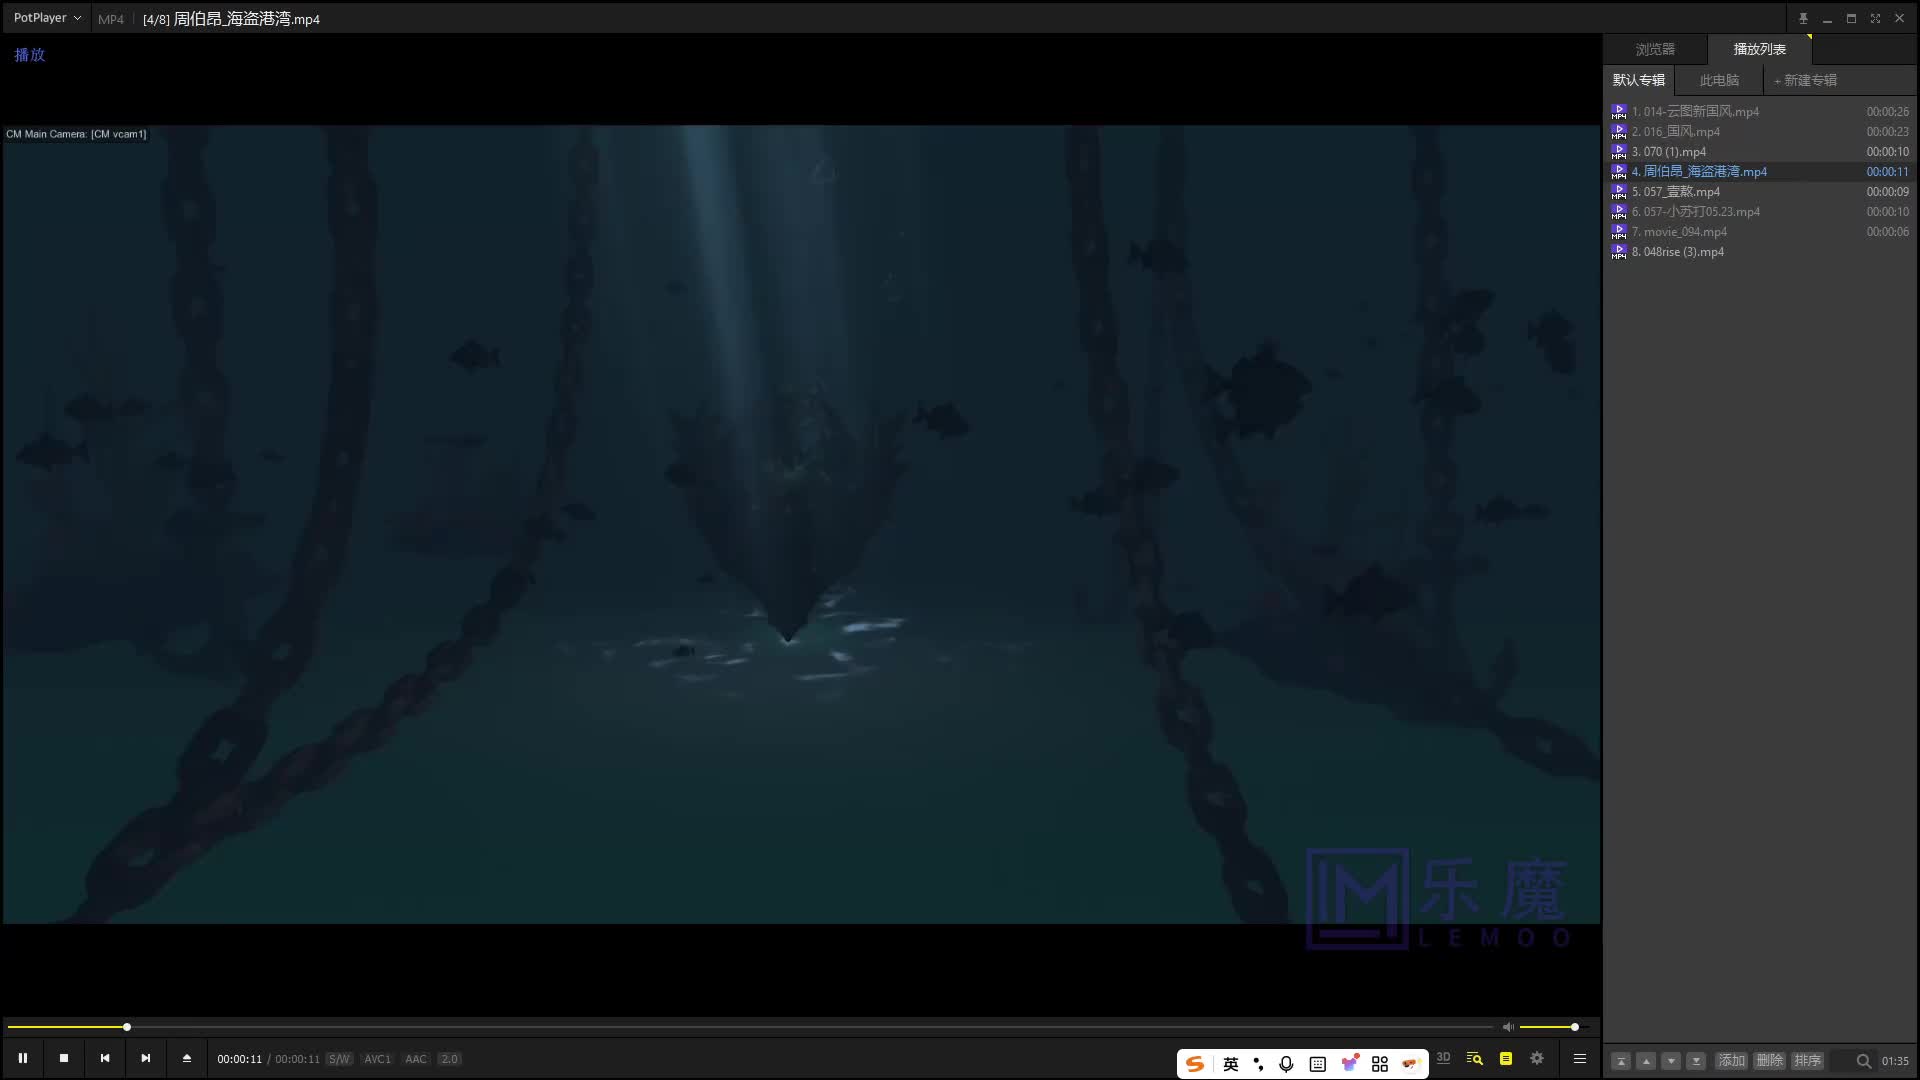Click the Sogou mascot icon
This screenshot has width=1920, height=1080.
tap(1411, 1063)
